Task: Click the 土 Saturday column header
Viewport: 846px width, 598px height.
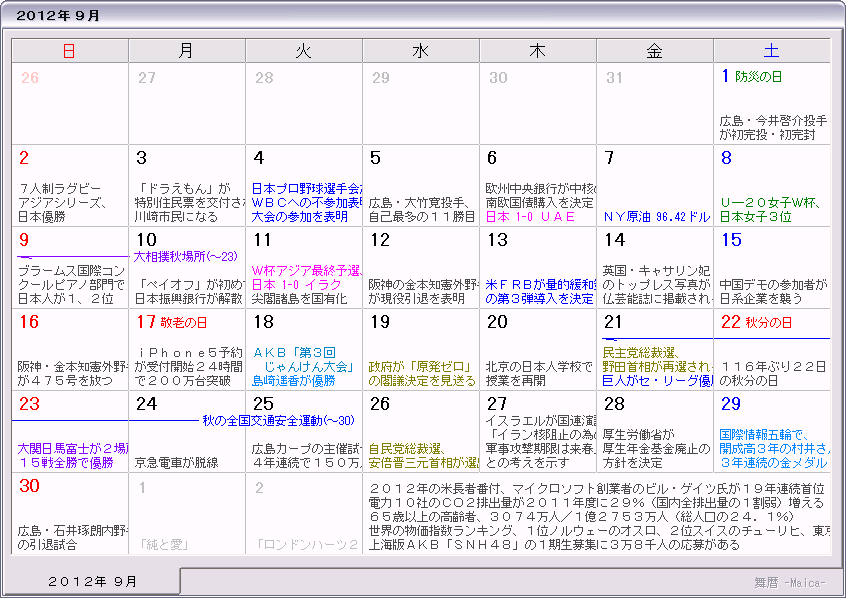Action: point(772,51)
